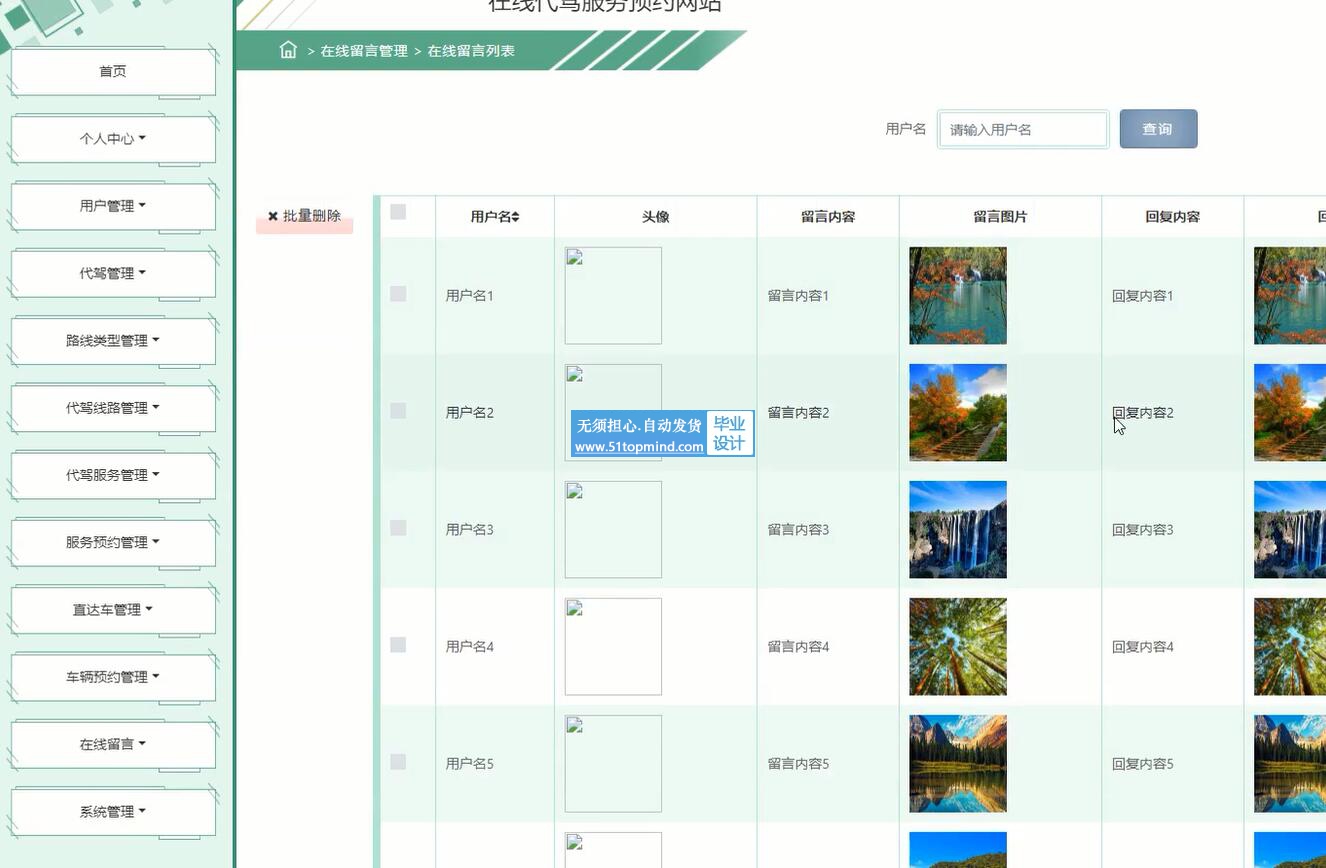Open the mountain lake image for 留言内容5
Screen dimensions: 1326x868
958,763
